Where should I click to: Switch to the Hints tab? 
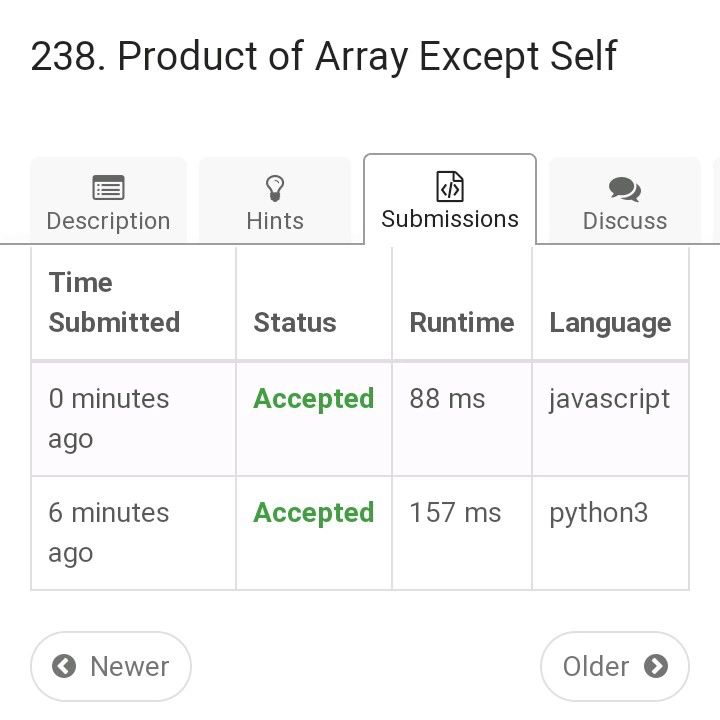pyautogui.click(x=275, y=220)
